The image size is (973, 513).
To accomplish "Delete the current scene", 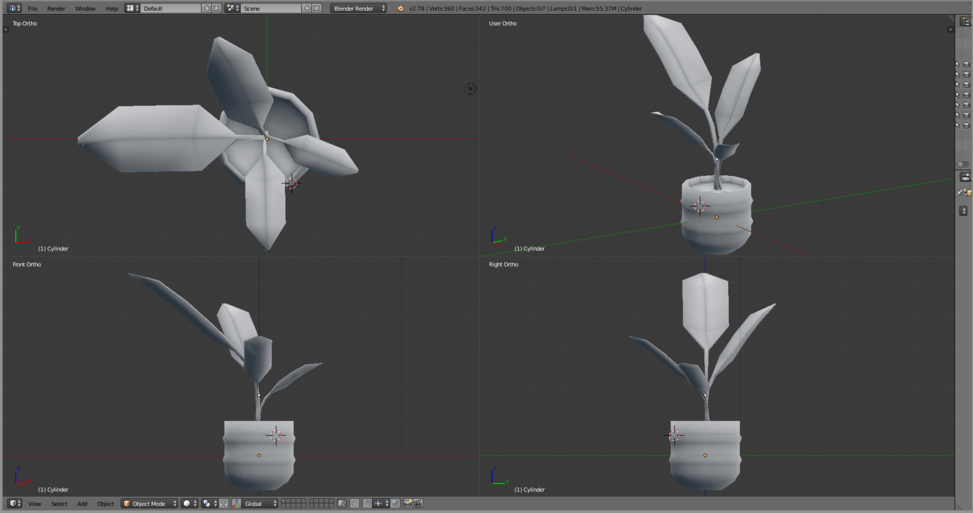I will [x=316, y=8].
